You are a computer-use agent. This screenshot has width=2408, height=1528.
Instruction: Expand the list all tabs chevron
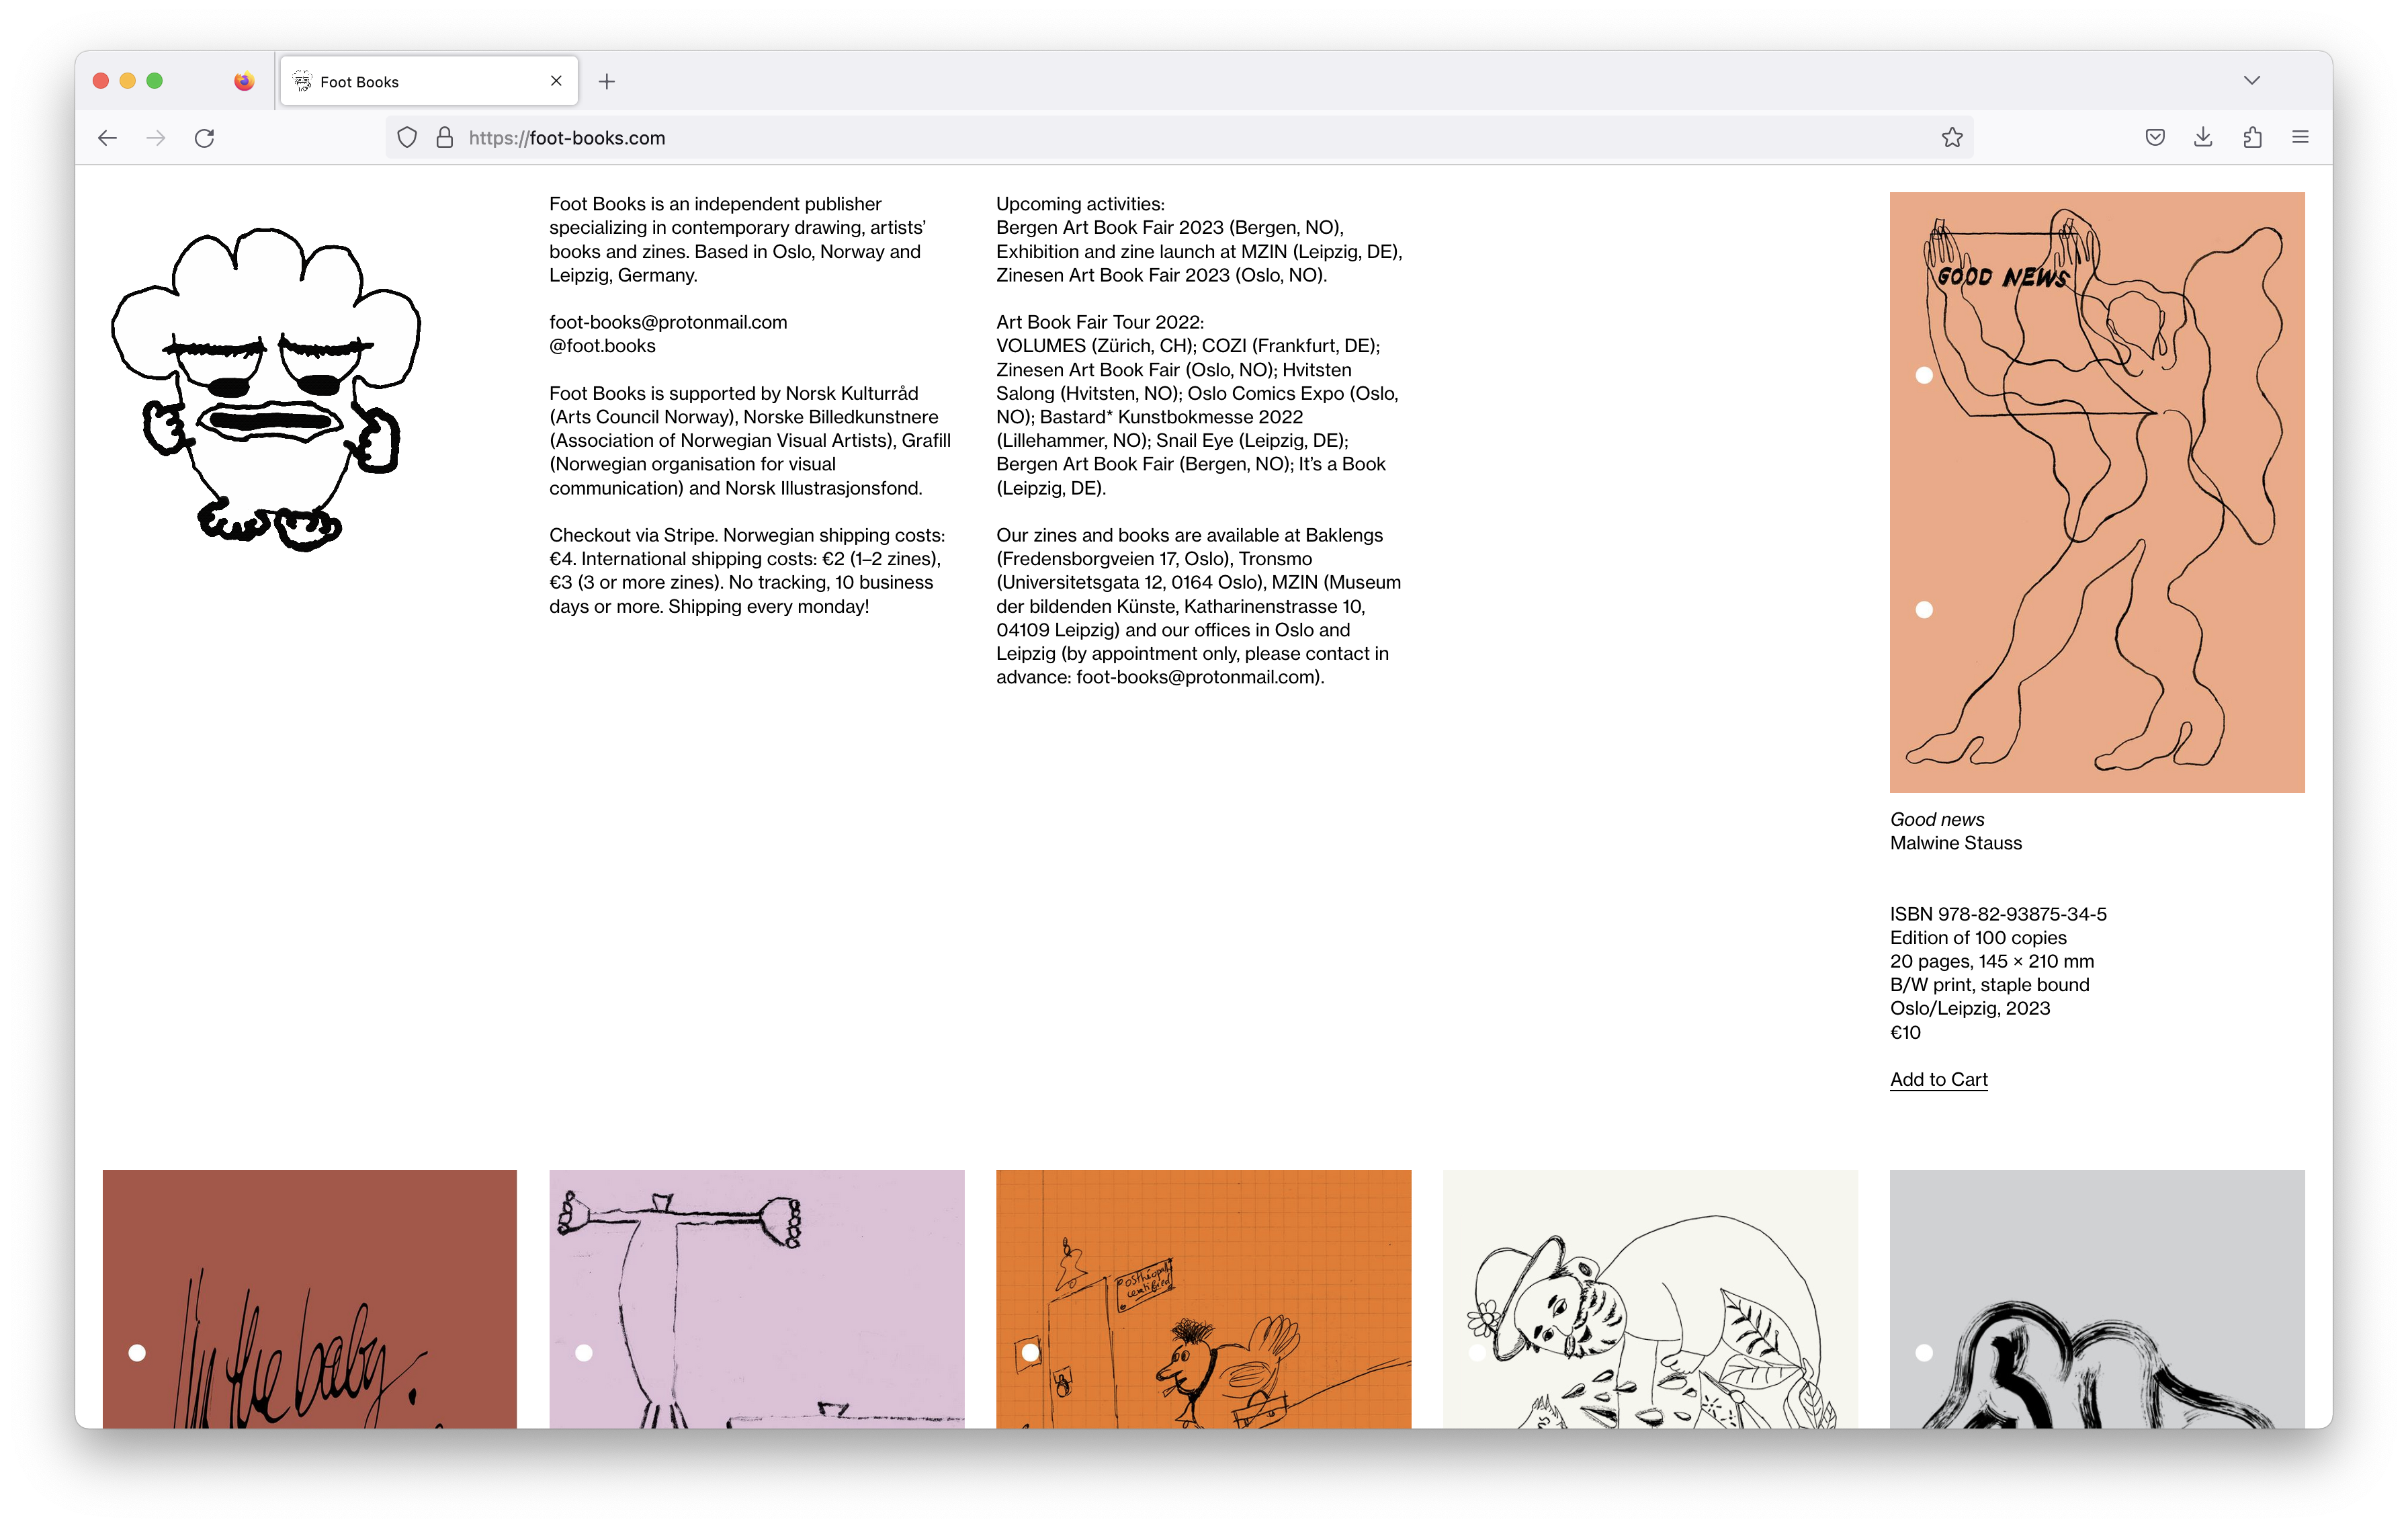click(x=2252, y=80)
